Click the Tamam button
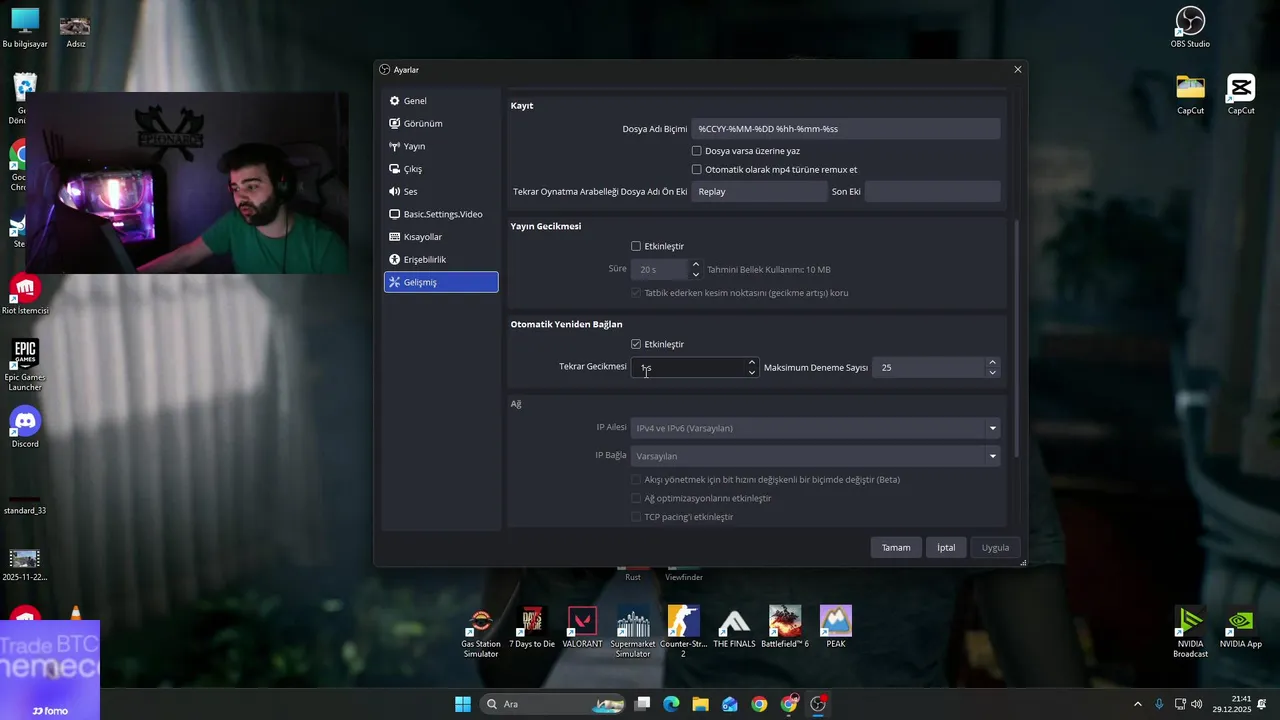Screen dimensions: 1280x720 pyautogui.click(x=896, y=548)
